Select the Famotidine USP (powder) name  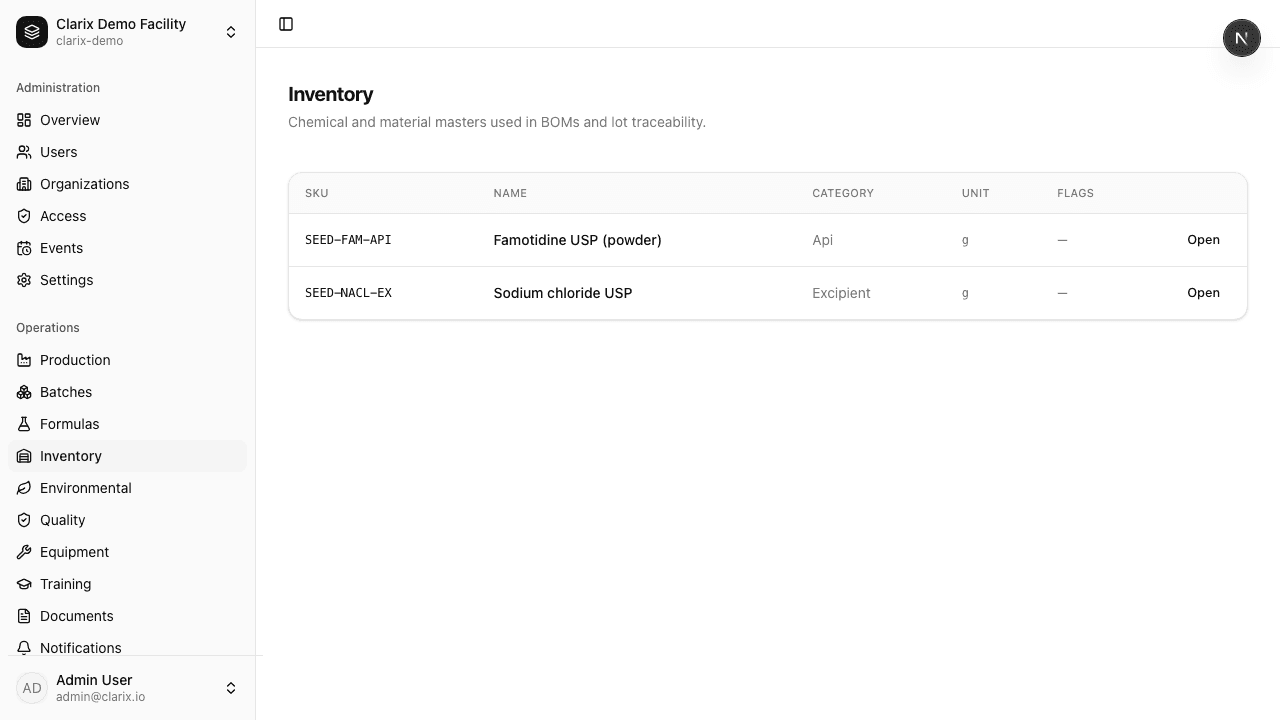tap(577, 240)
